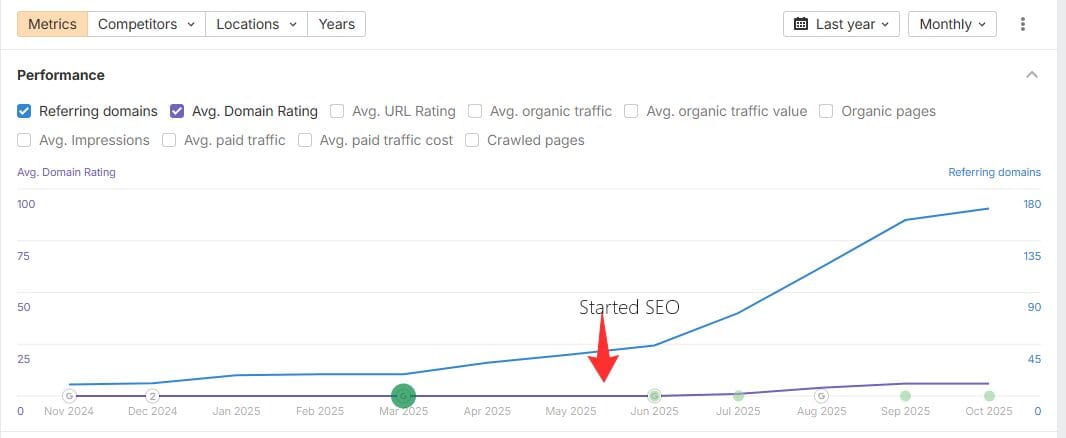Expand the Competitors dropdown tab
The image size is (1066, 438).
point(146,24)
